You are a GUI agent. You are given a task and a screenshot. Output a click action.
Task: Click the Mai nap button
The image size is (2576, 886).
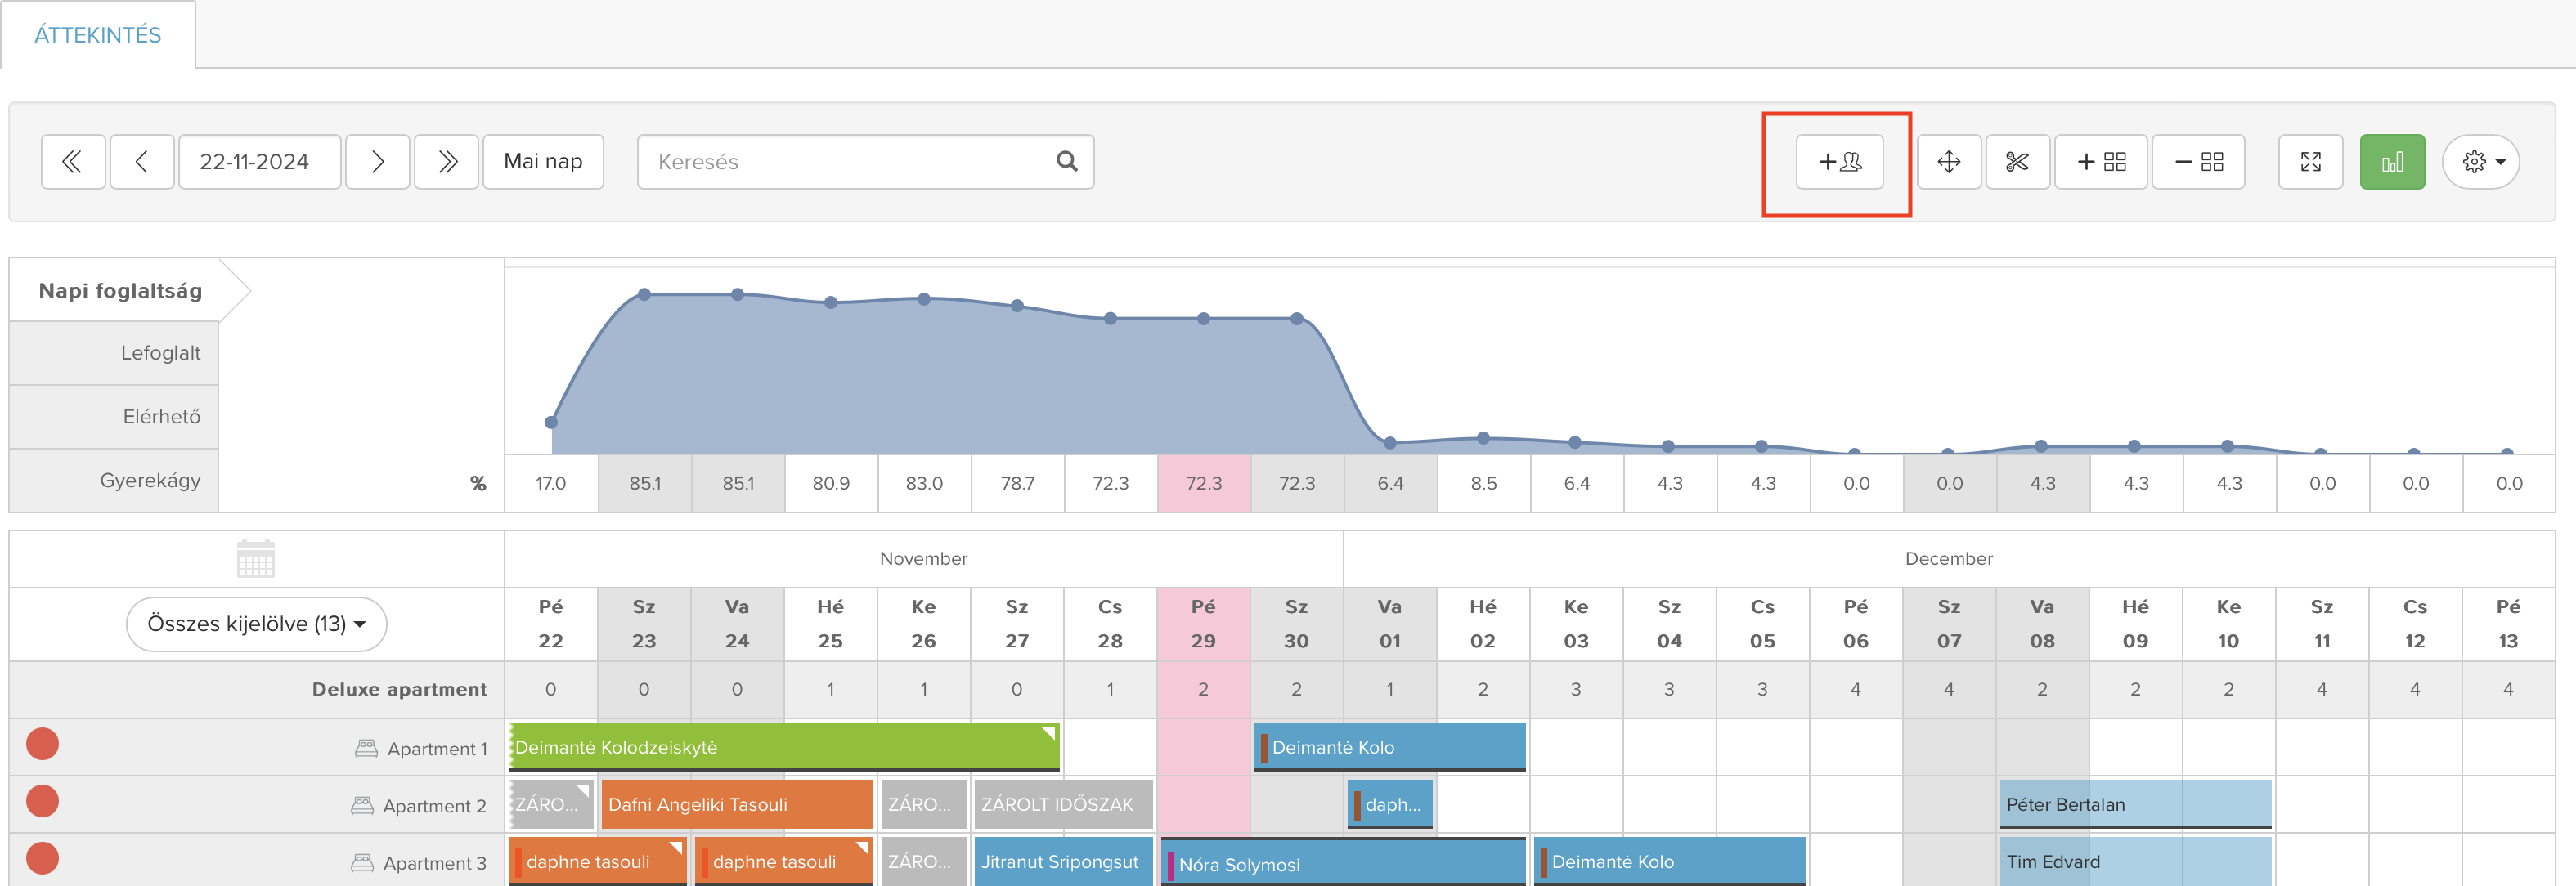click(x=543, y=162)
